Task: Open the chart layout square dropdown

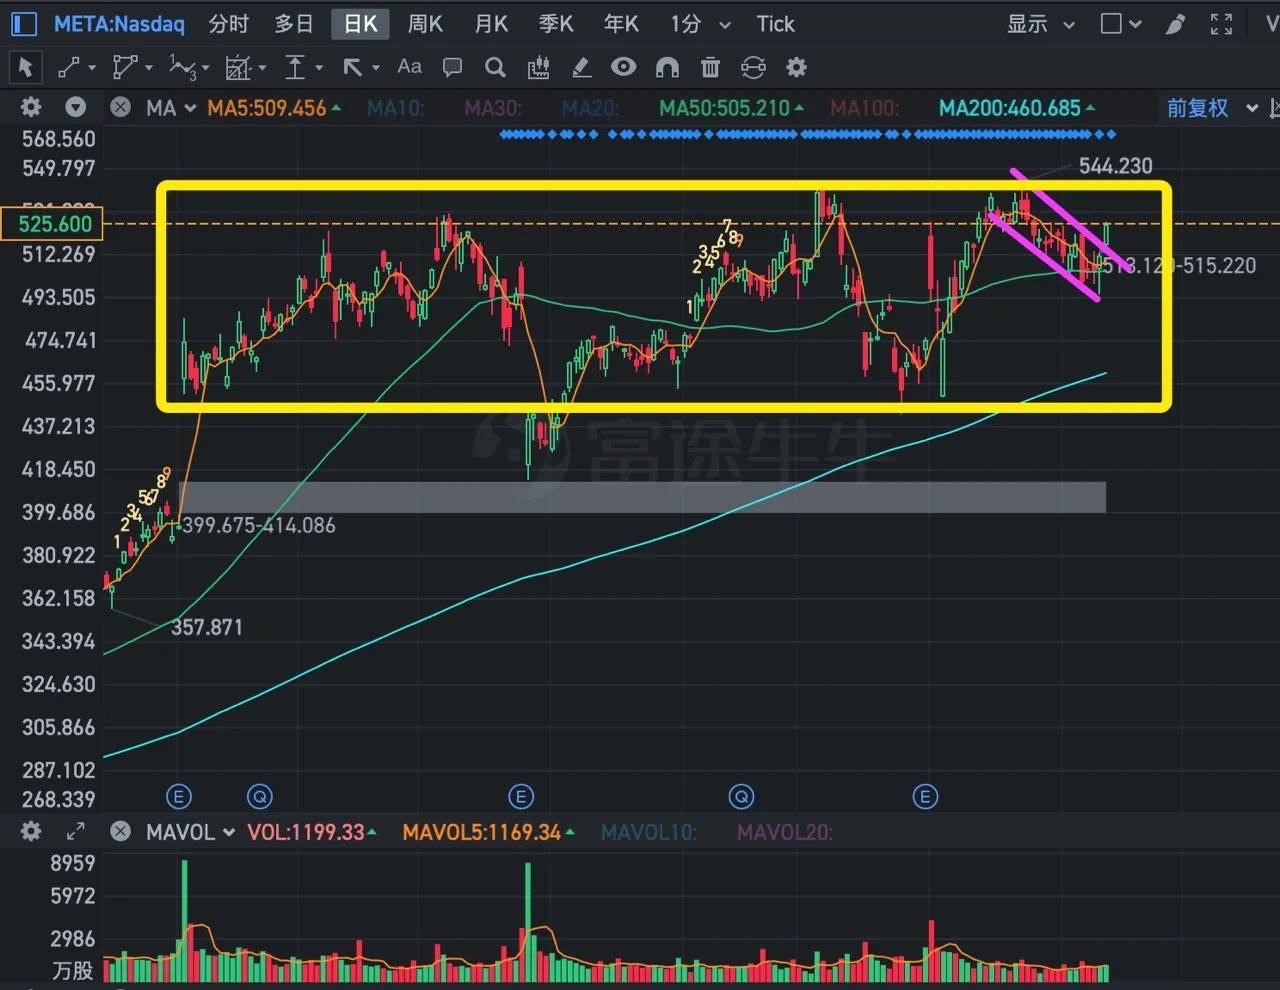Action: click(1120, 23)
